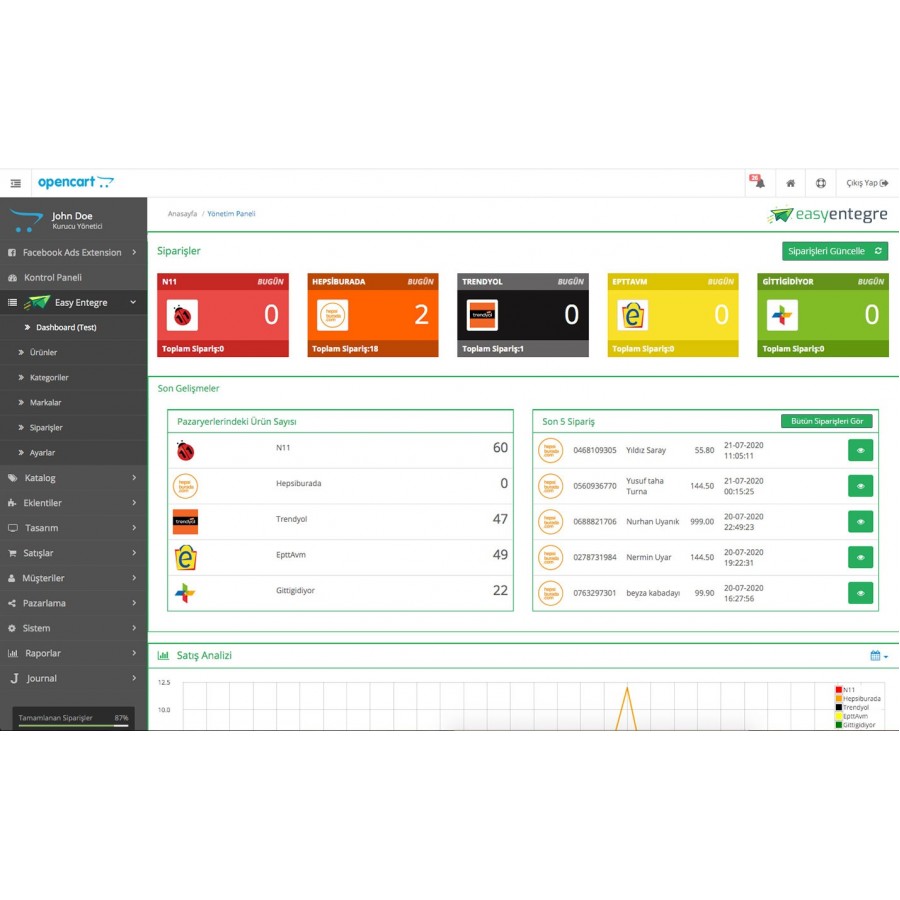The image size is (900, 900).
Task: Click the Hepsiburada icon of order 0468109305
Action: (550, 451)
